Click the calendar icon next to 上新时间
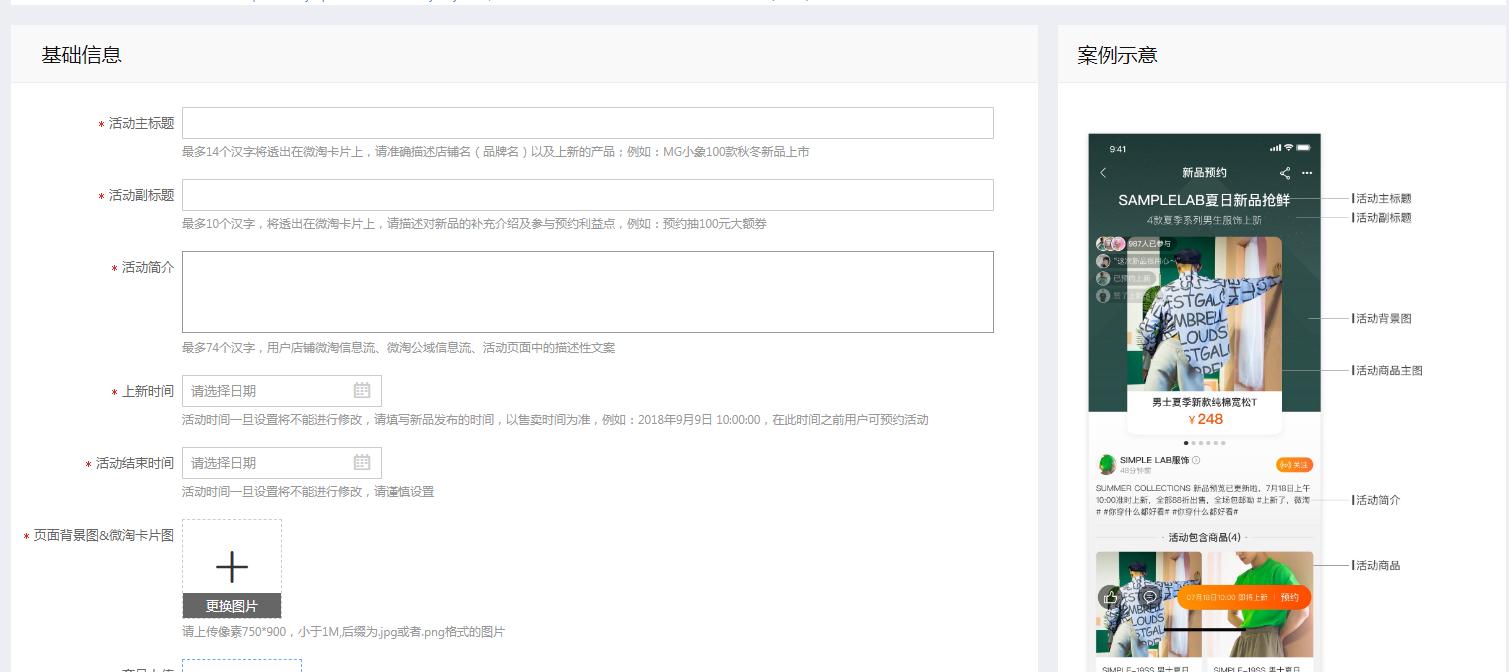Screen dimensions: 1509x672 [x=362, y=391]
